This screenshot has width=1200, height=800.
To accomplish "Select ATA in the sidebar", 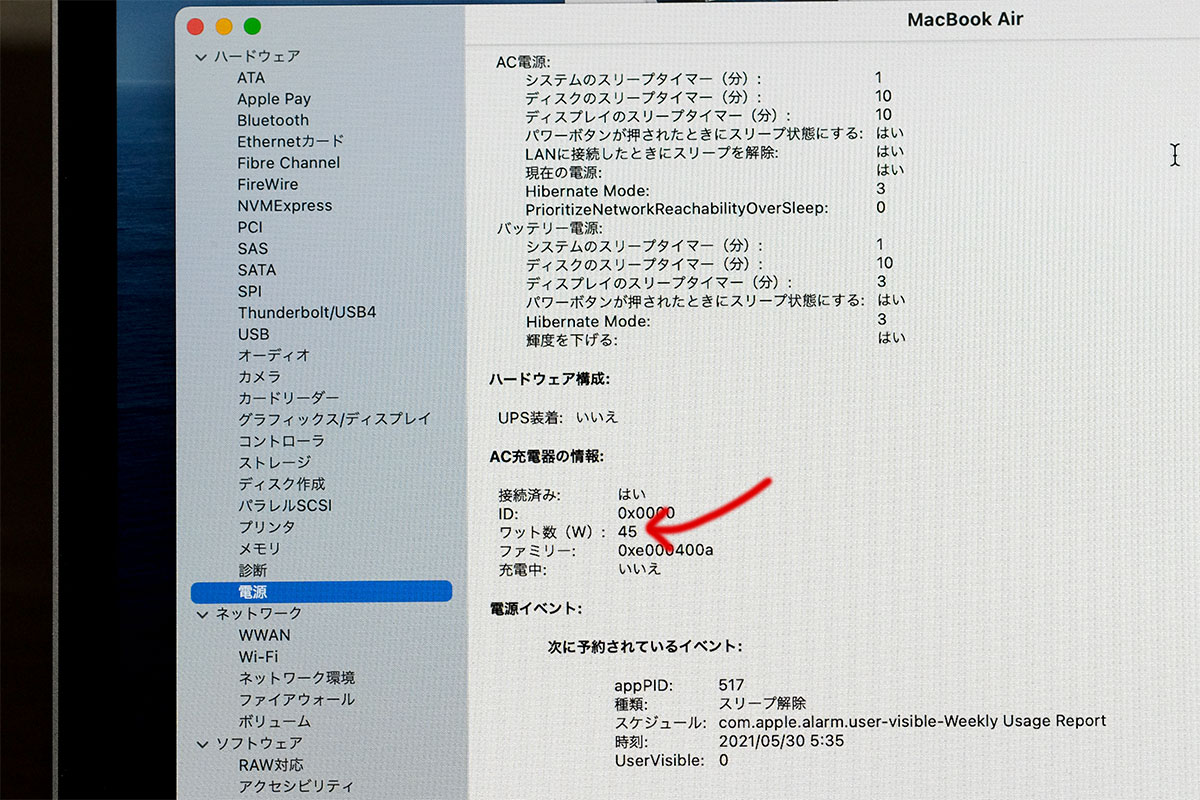I will click(x=251, y=78).
